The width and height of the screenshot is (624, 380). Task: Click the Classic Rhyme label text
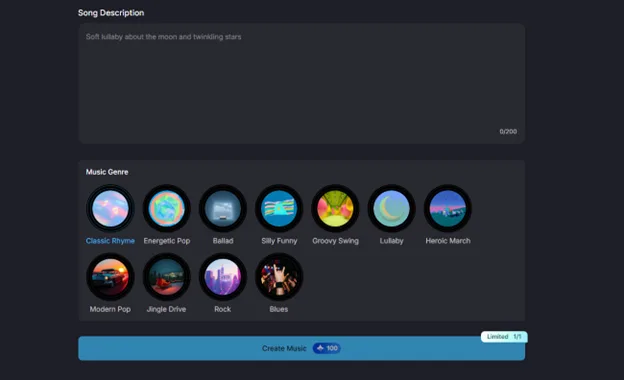point(110,241)
